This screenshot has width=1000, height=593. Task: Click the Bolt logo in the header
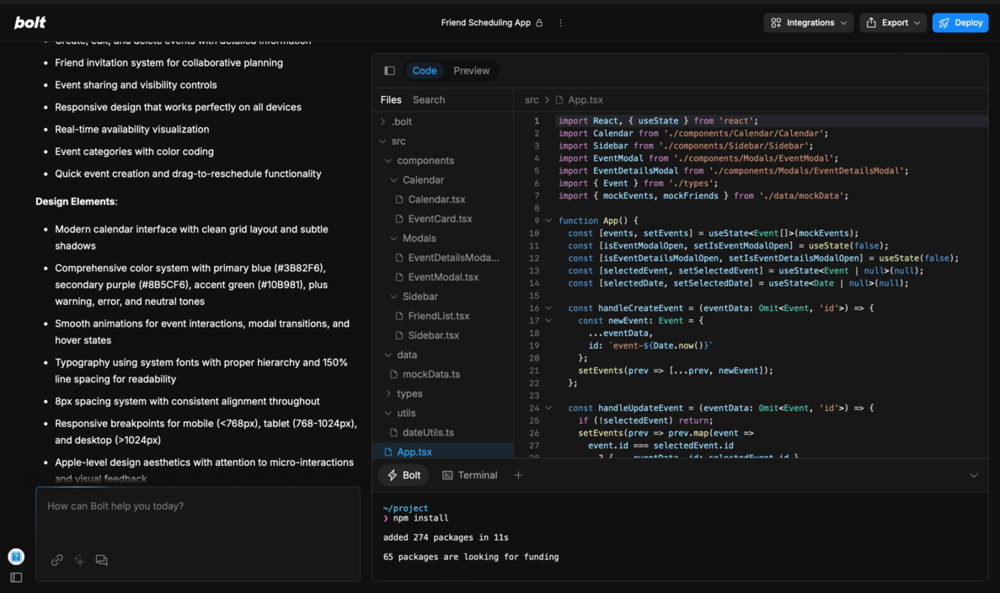[x=30, y=22]
